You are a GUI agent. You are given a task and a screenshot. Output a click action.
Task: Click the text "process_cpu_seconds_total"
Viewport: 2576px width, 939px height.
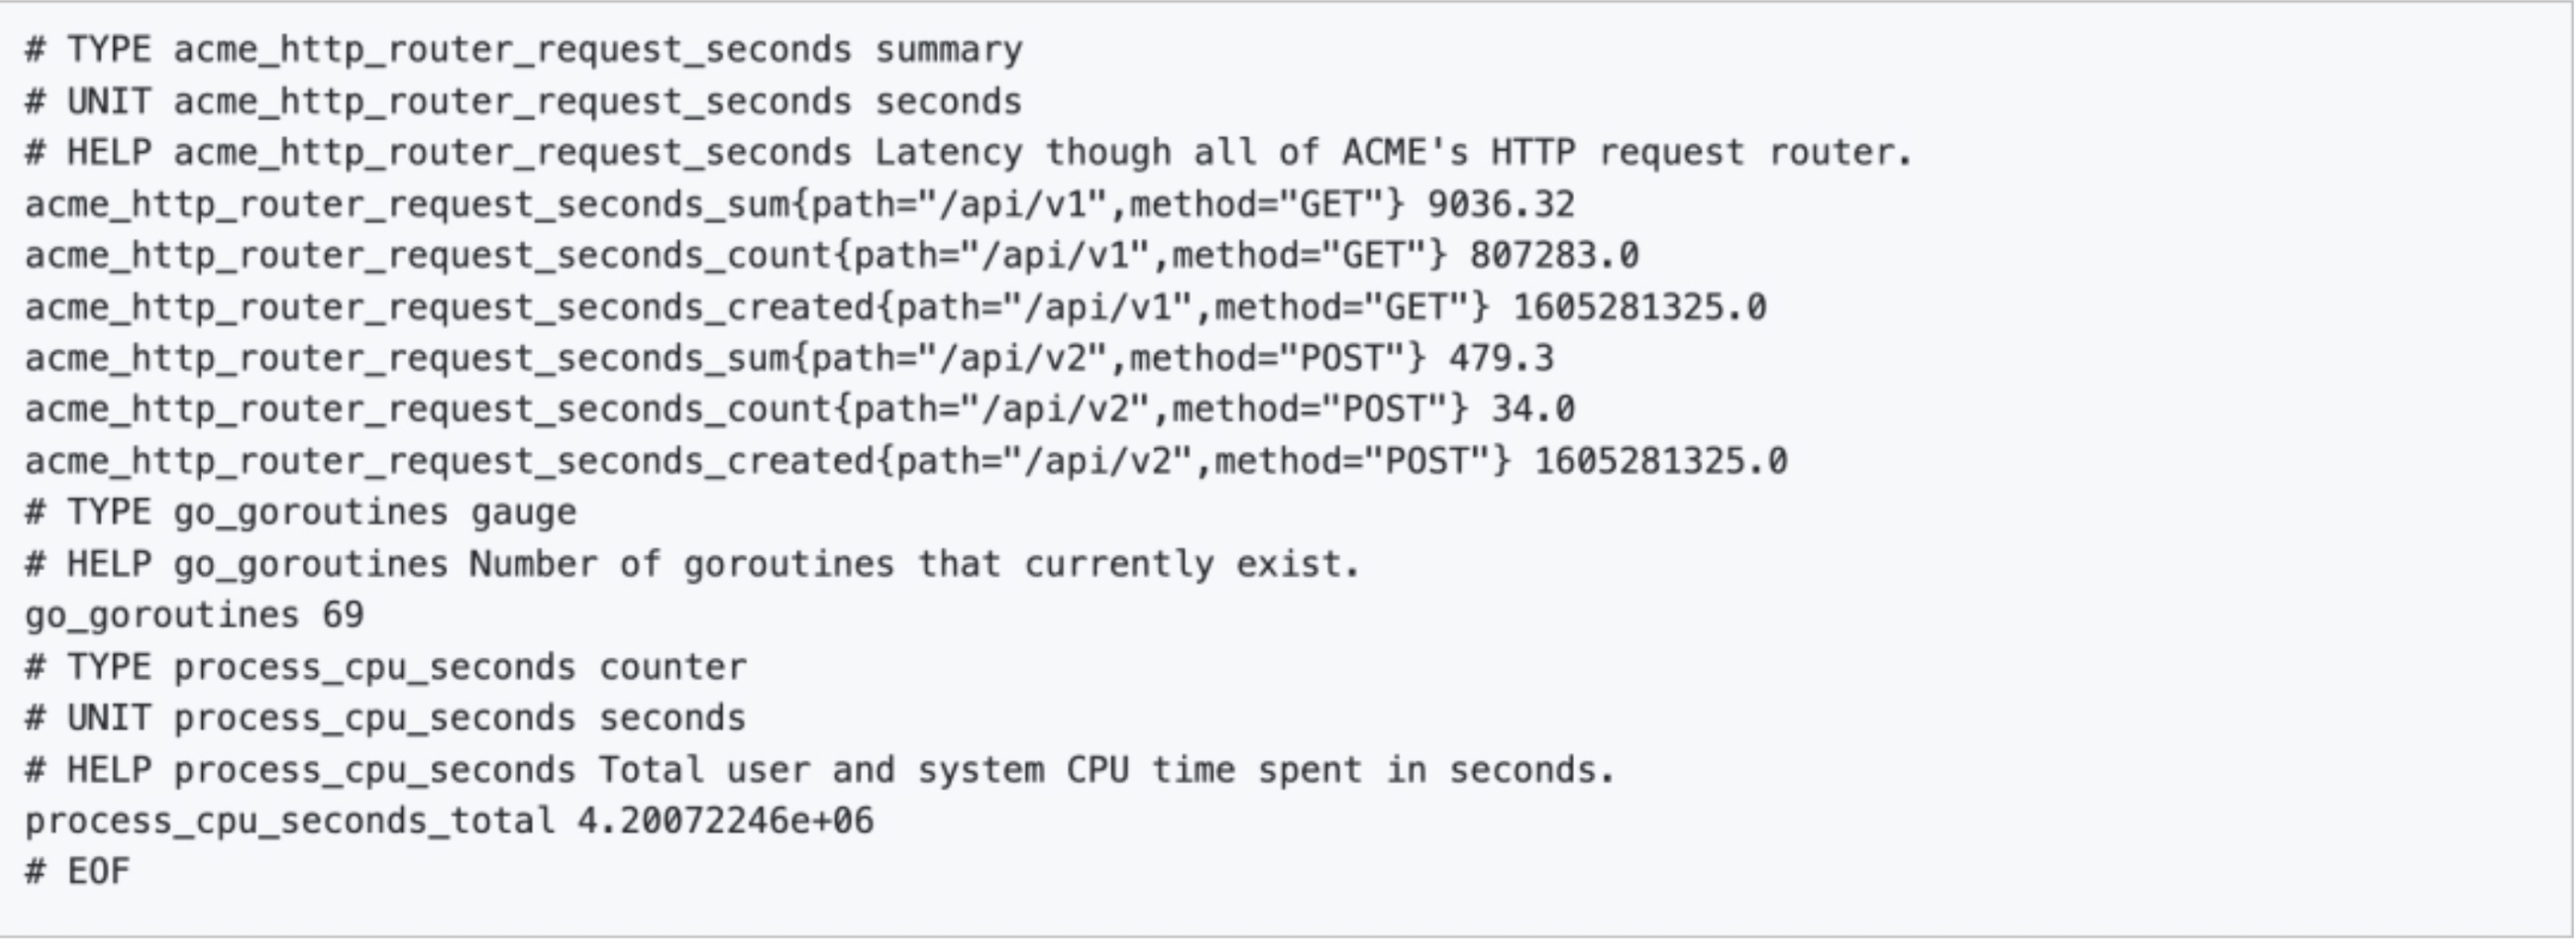tap(290, 821)
